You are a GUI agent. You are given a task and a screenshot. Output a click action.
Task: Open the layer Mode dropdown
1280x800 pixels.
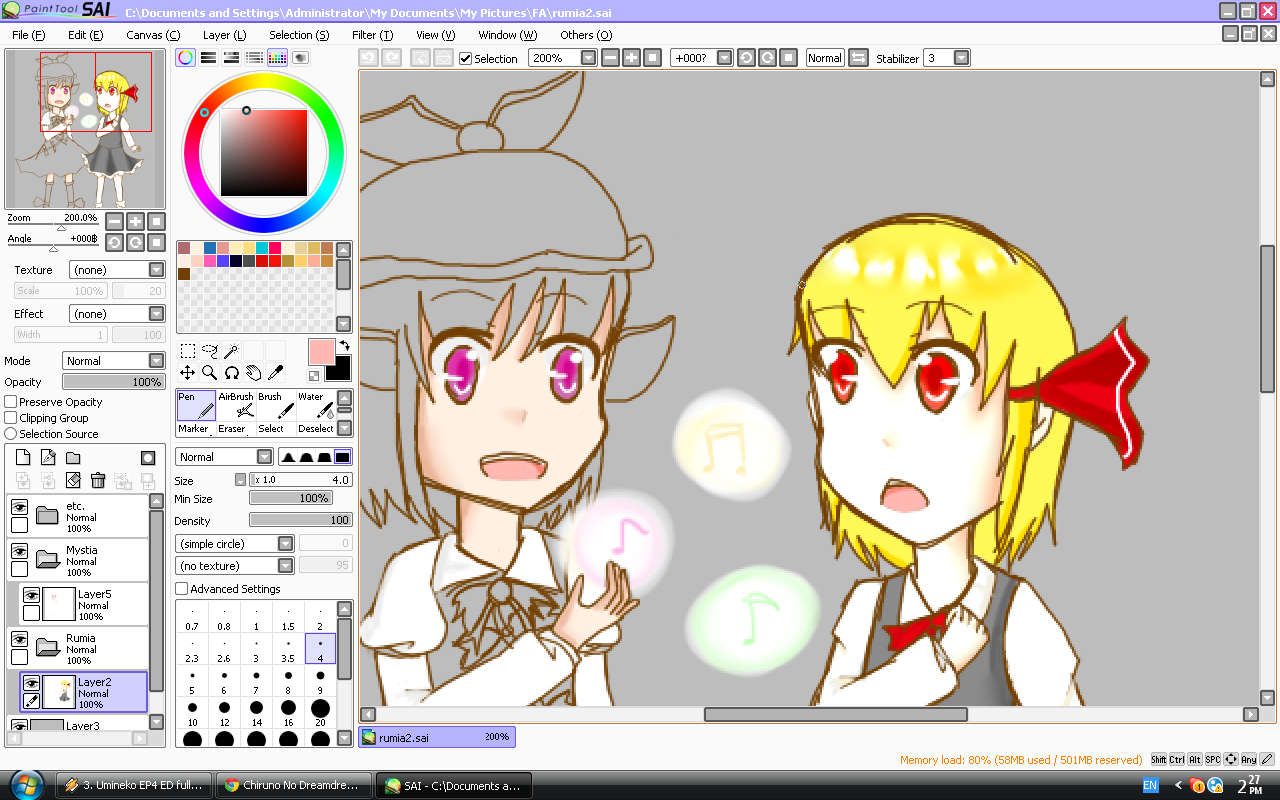113,361
